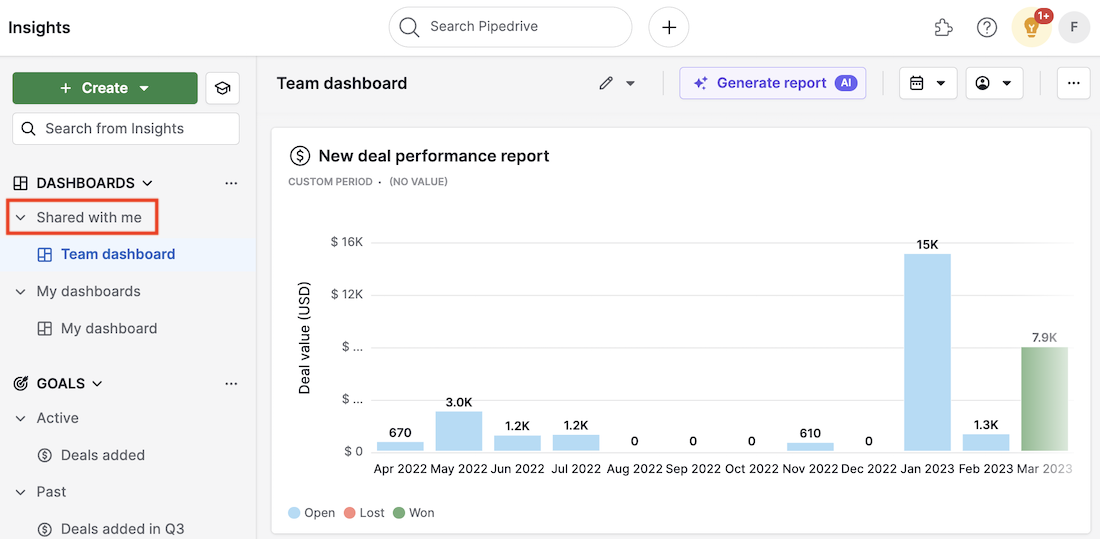The height and width of the screenshot is (539, 1100).
Task: Toggle the Lost legend item
Action: tap(364, 513)
